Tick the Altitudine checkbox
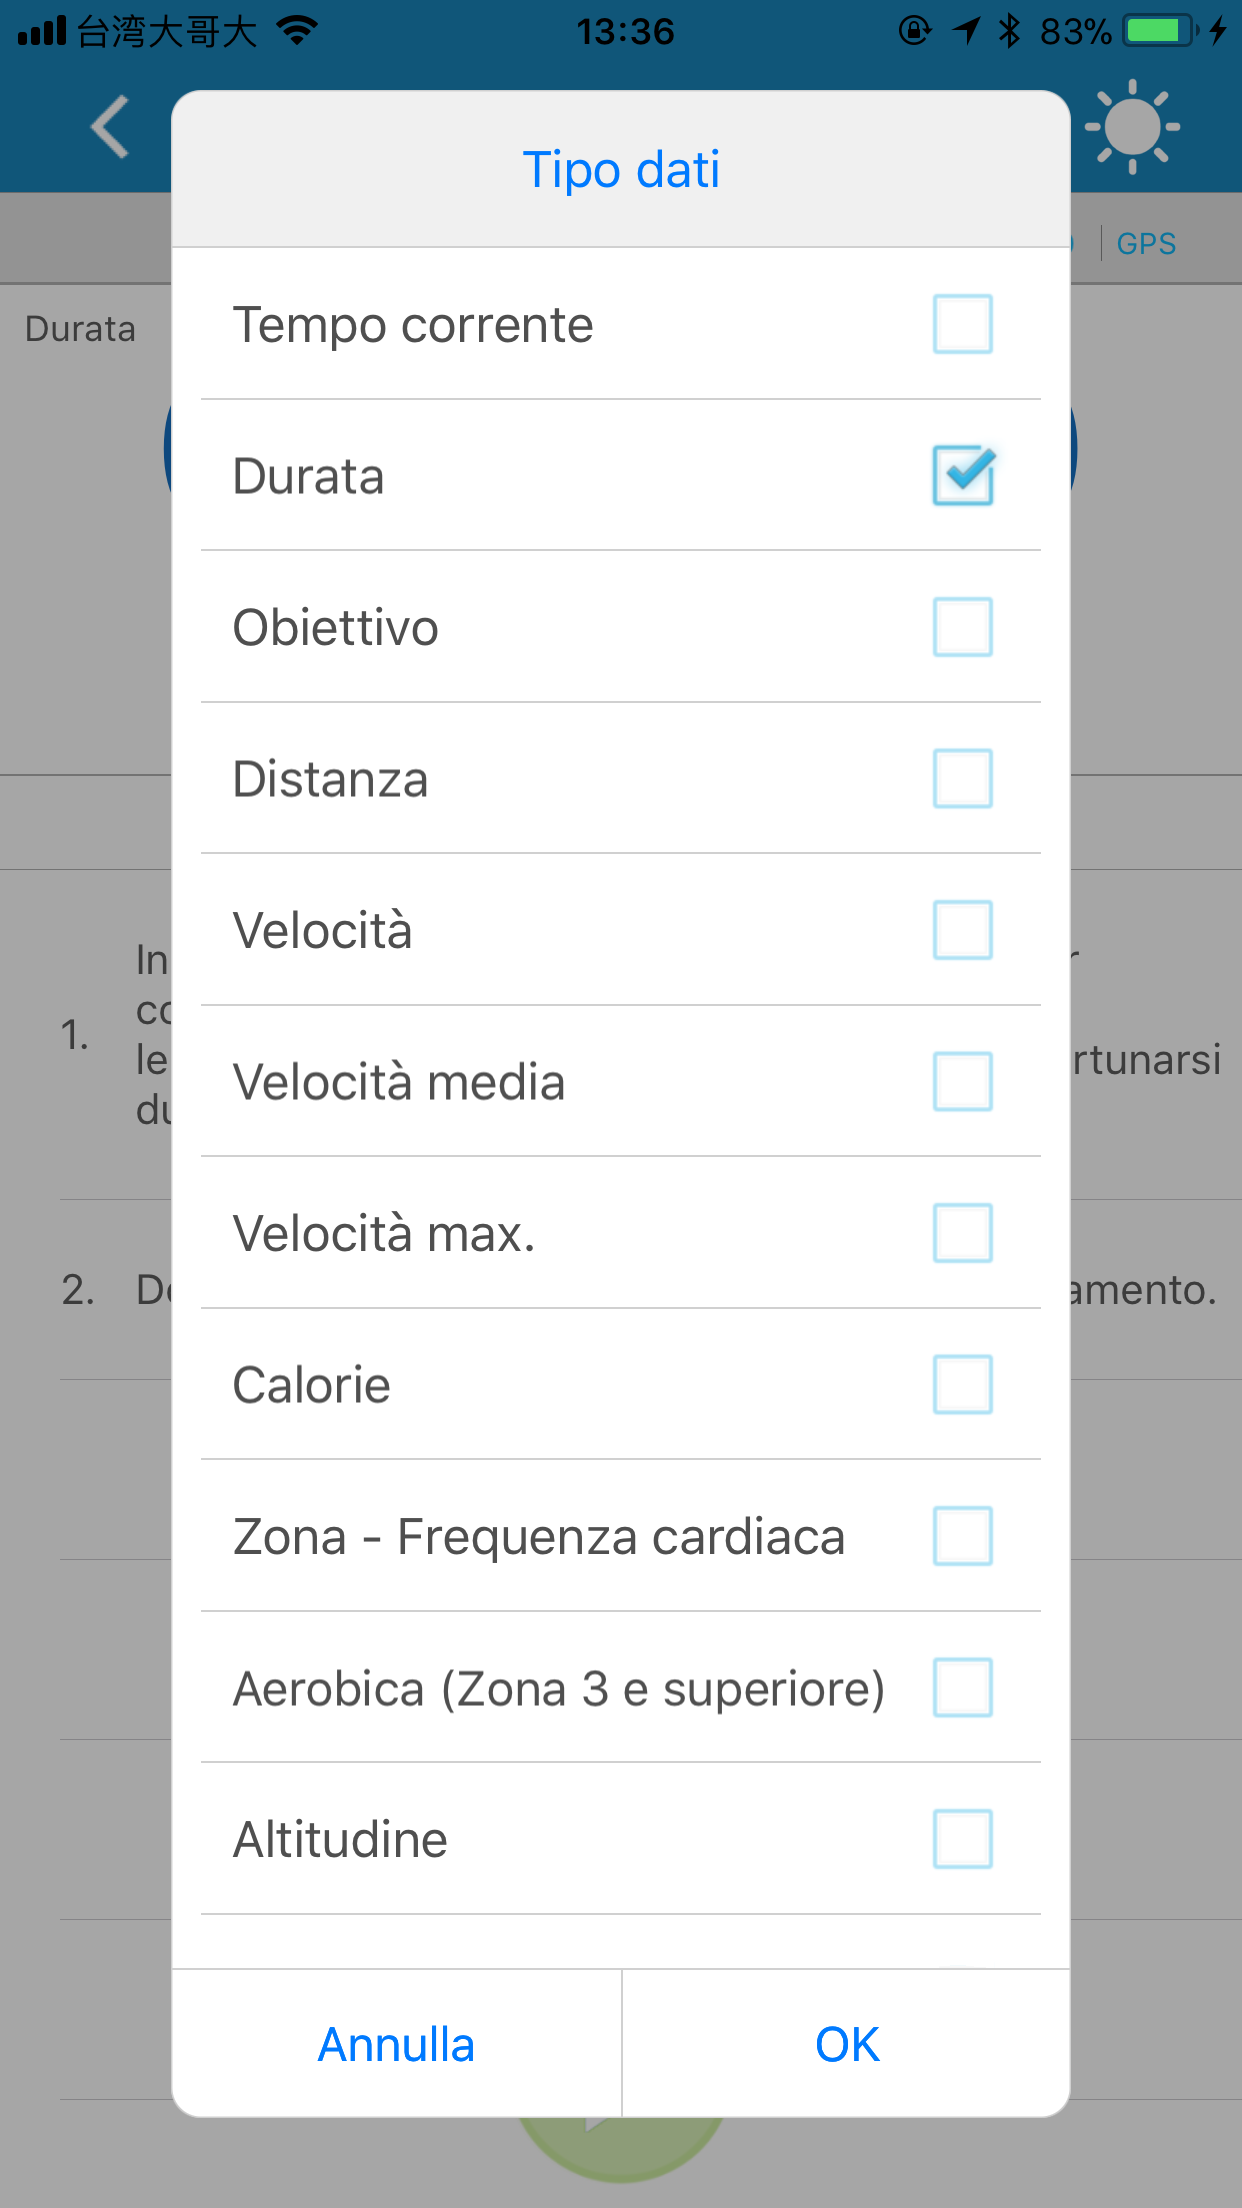Screen dimensions: 1242x2208 click(x=962, y=1839)
